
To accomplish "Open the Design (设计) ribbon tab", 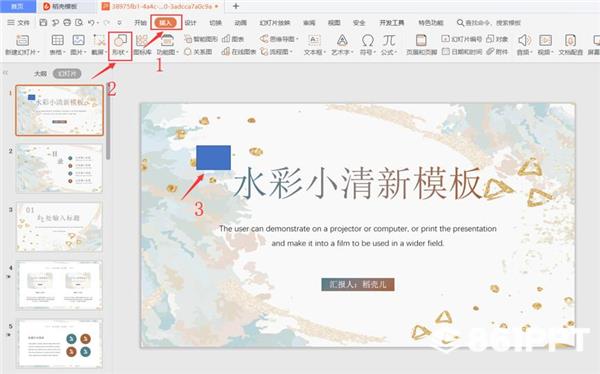I will (190, 23).
